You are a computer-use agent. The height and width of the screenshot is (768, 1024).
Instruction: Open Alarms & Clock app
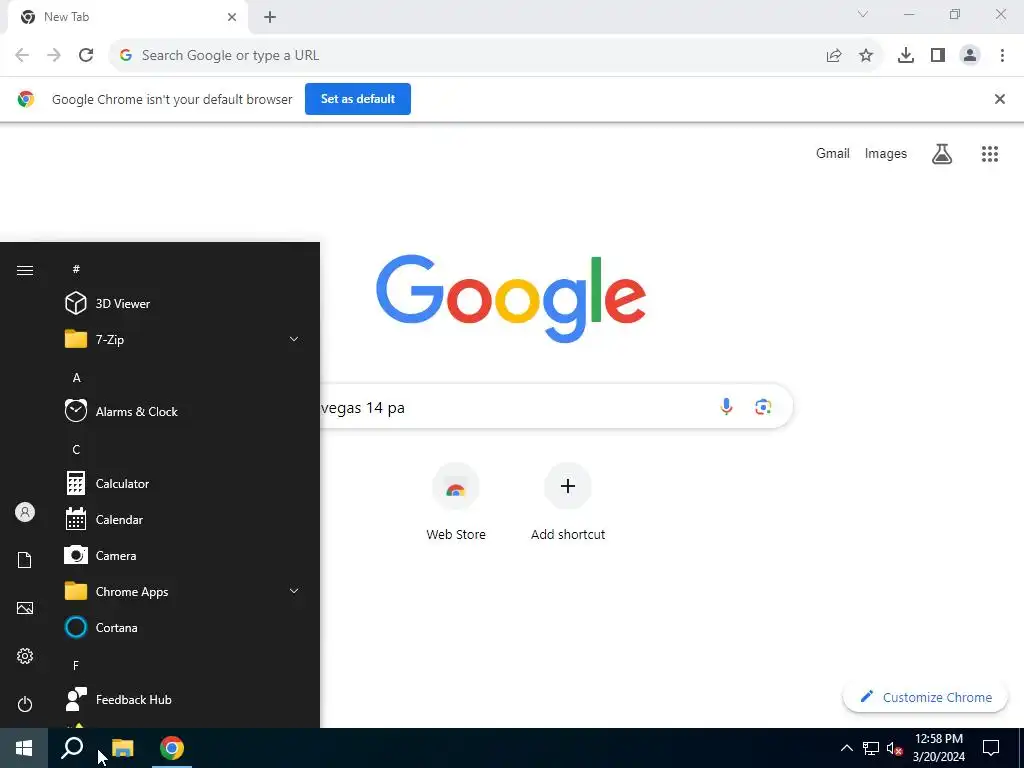(183, 411)
